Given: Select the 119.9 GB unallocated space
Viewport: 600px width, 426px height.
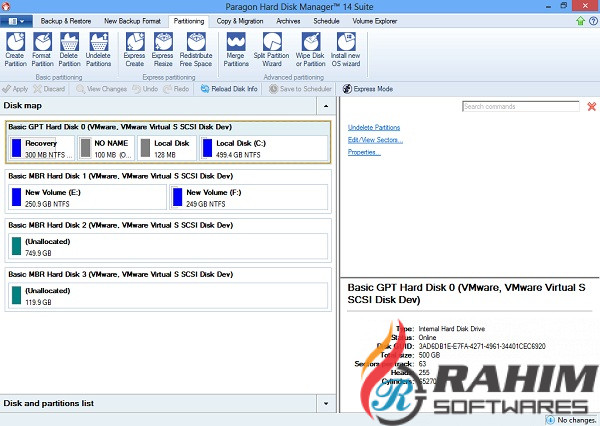Looking at the screenshot, I should (168, 296).
